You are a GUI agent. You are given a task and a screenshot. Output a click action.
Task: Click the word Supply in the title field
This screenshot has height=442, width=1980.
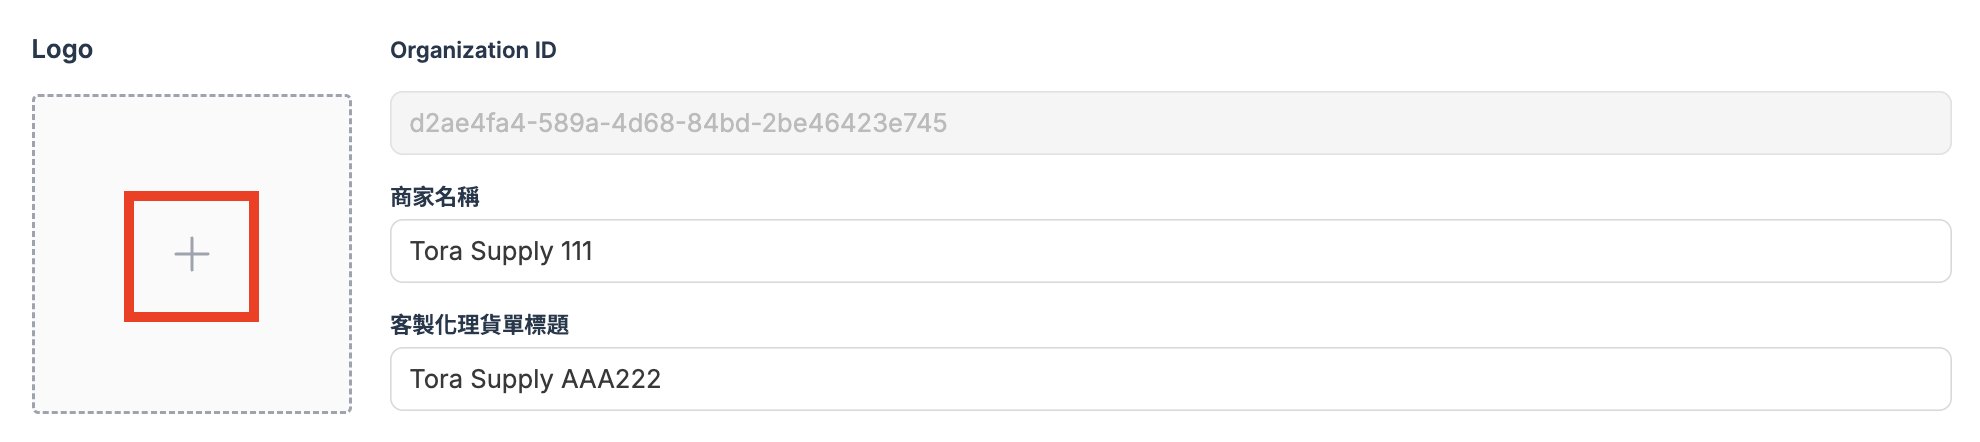point(512,379)
